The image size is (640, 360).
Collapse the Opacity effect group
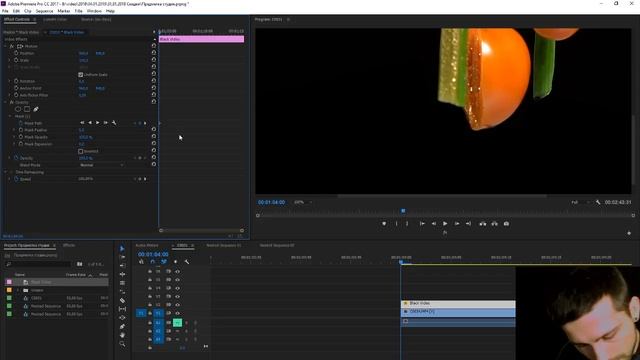pos(5,102)
